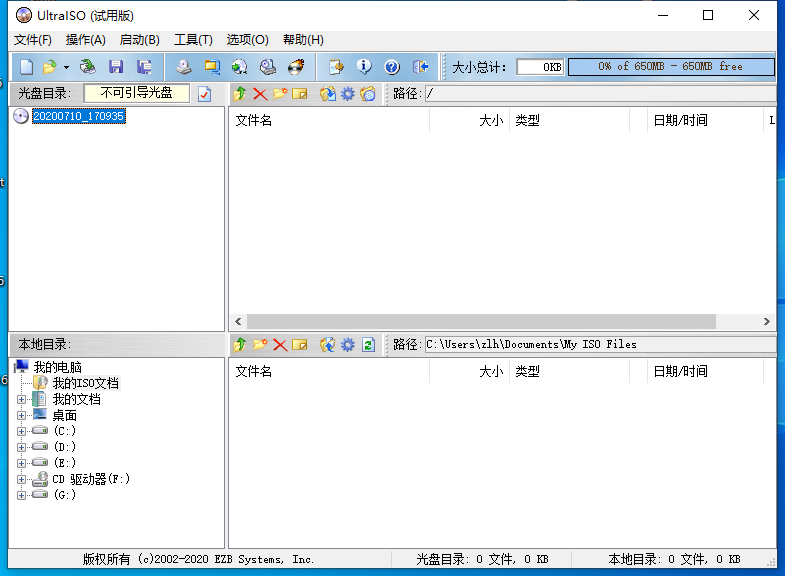The height and width of the screenshot is (576, 785).
Task: Open the 文件(F) menu
Action: click(x=33, y=40)
